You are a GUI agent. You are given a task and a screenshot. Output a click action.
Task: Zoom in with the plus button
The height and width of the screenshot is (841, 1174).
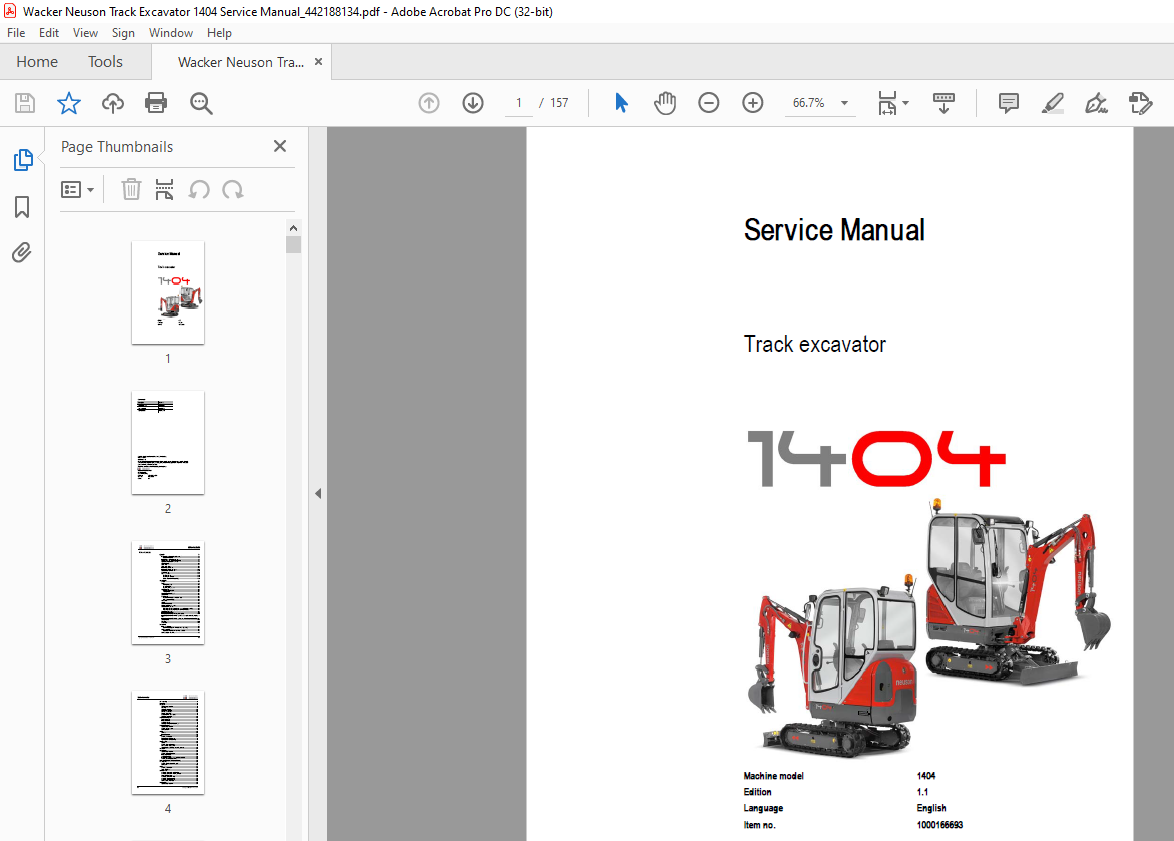(x=752, y=103)
